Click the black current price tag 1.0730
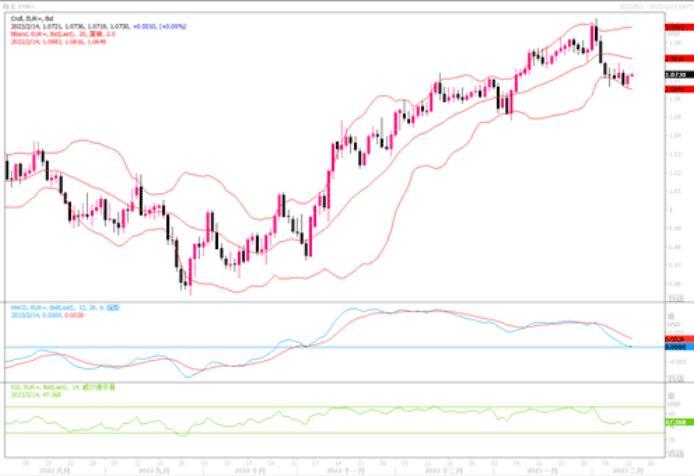Image resolution: width=694 pixels, height=476 pixels. click(675, 75)
